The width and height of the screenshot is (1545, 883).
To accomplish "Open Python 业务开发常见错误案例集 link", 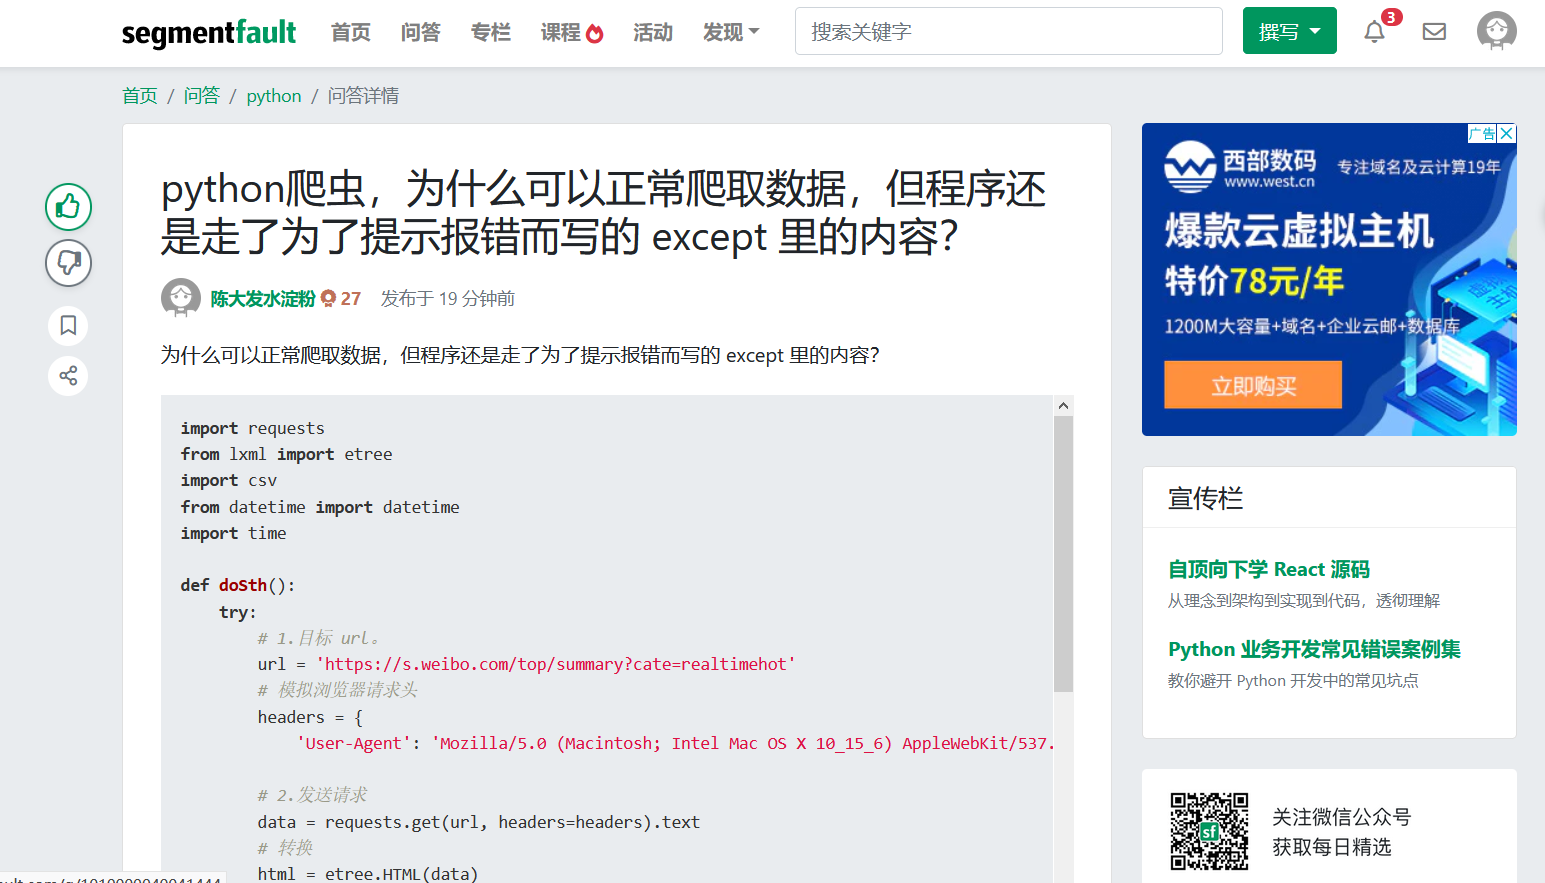I will pos(1314,649).
